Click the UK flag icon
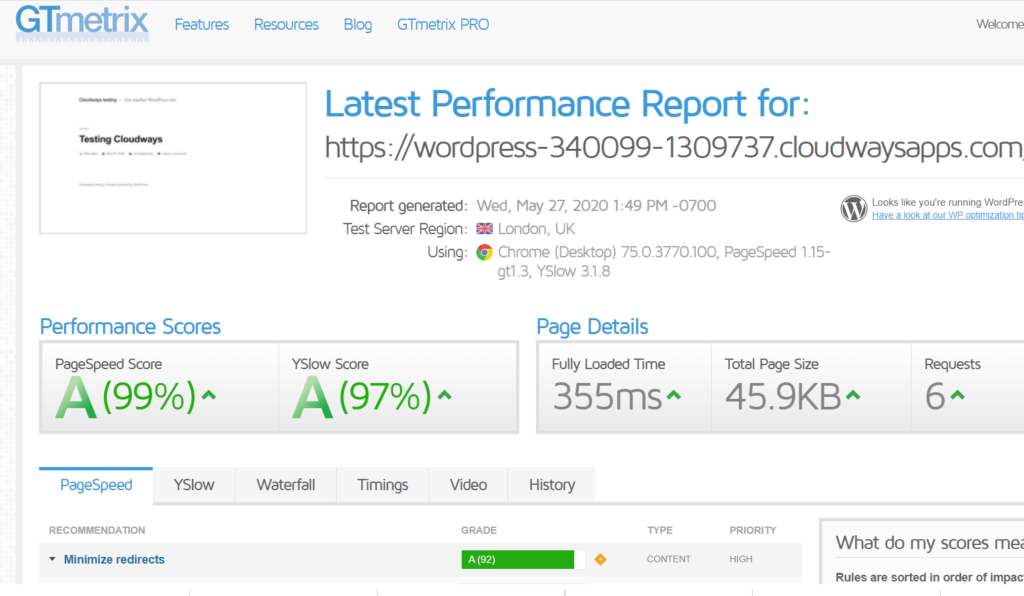The image size is (1024, 596). [x=485, y=229]
